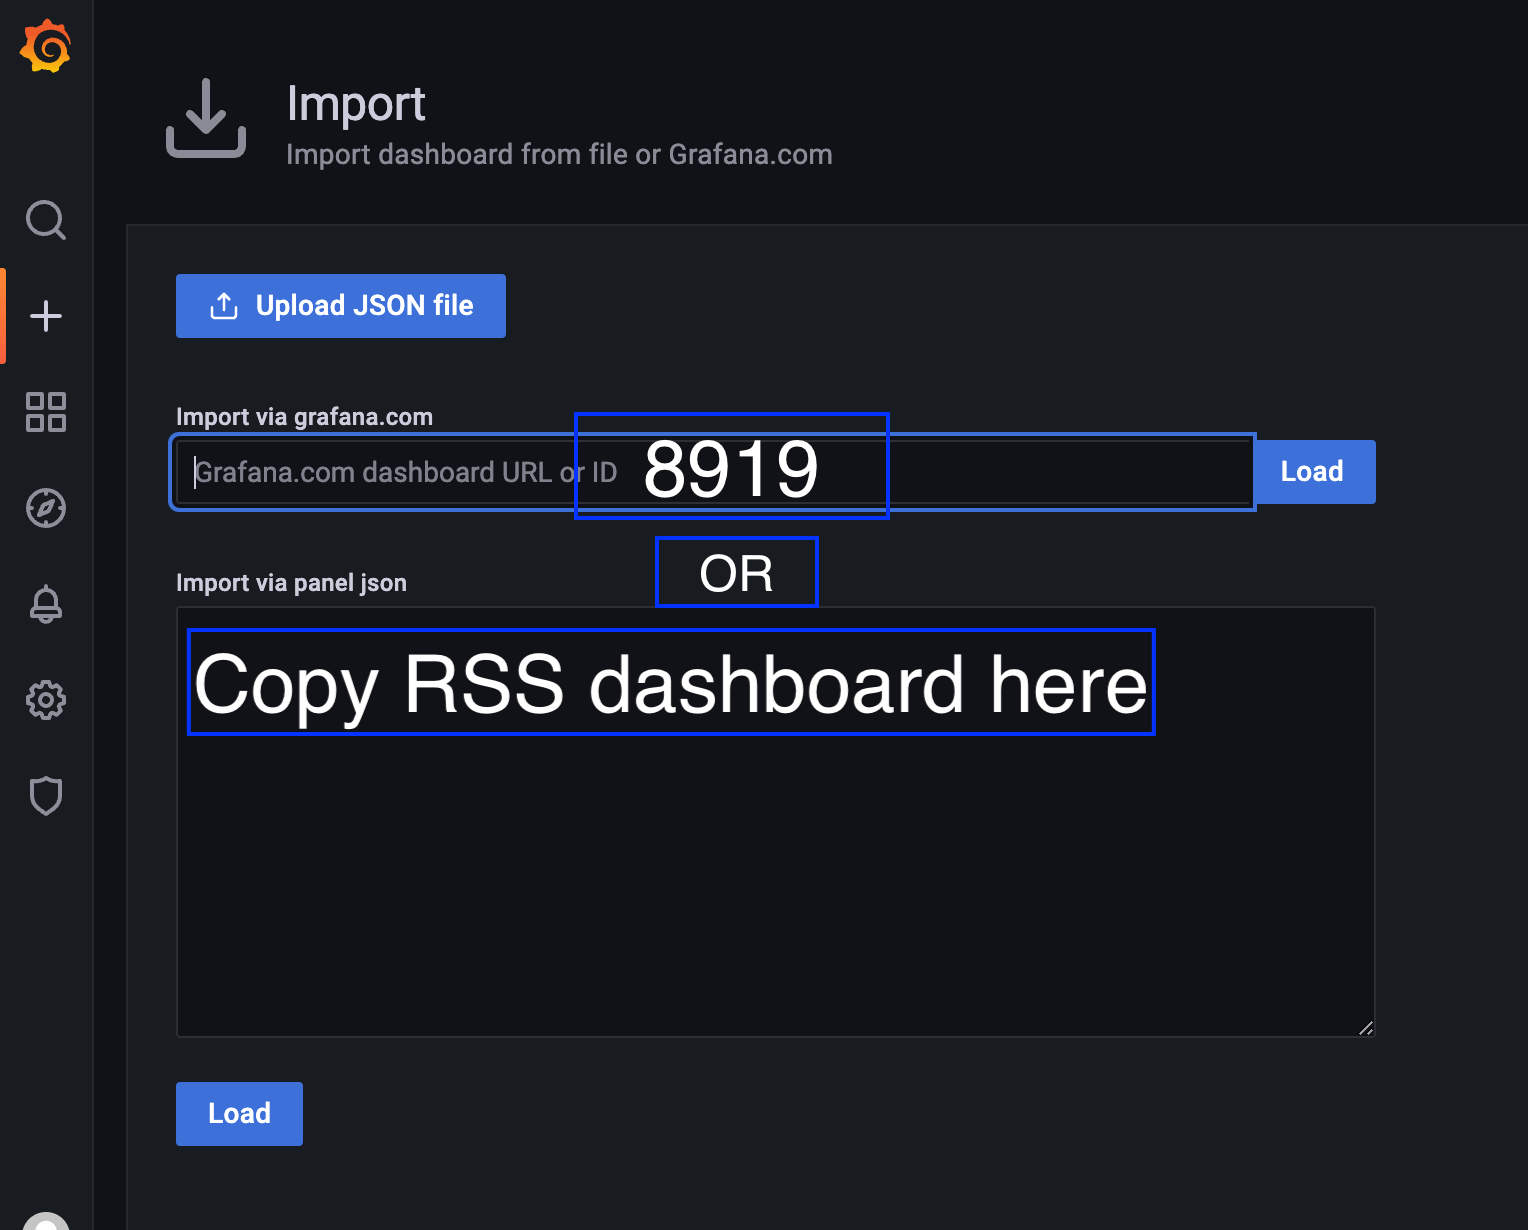Open the search magnifier icon in sidebar
The image size is (1528, 1230).
click(46, 220)
